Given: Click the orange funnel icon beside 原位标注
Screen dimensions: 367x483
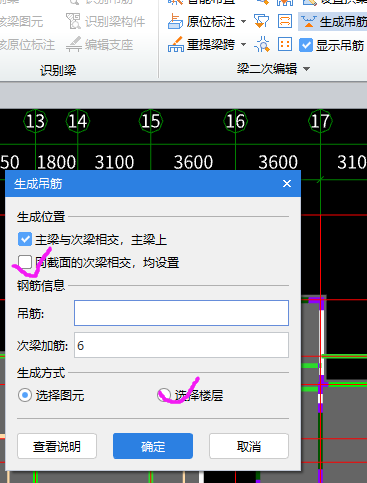Looking at the screenshot, I should (x=262, y=21).
